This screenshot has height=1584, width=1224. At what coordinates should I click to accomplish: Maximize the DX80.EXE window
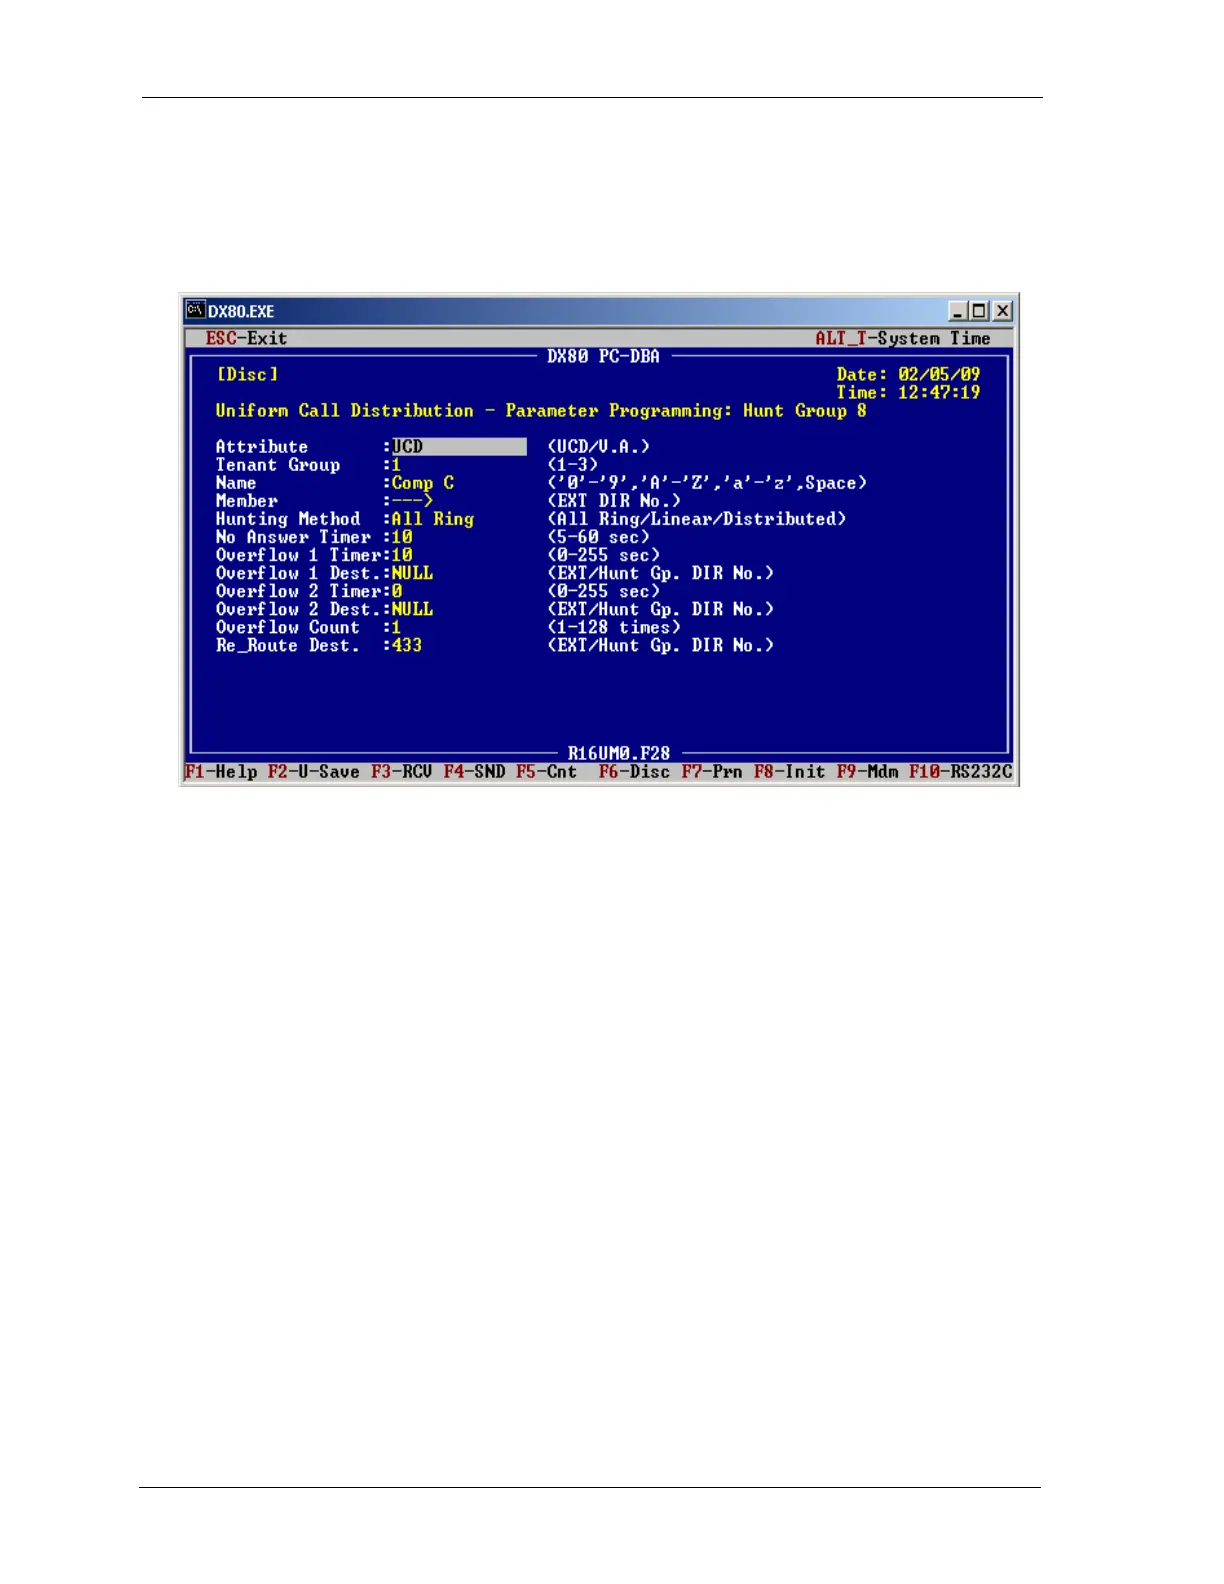click(979, 311)
